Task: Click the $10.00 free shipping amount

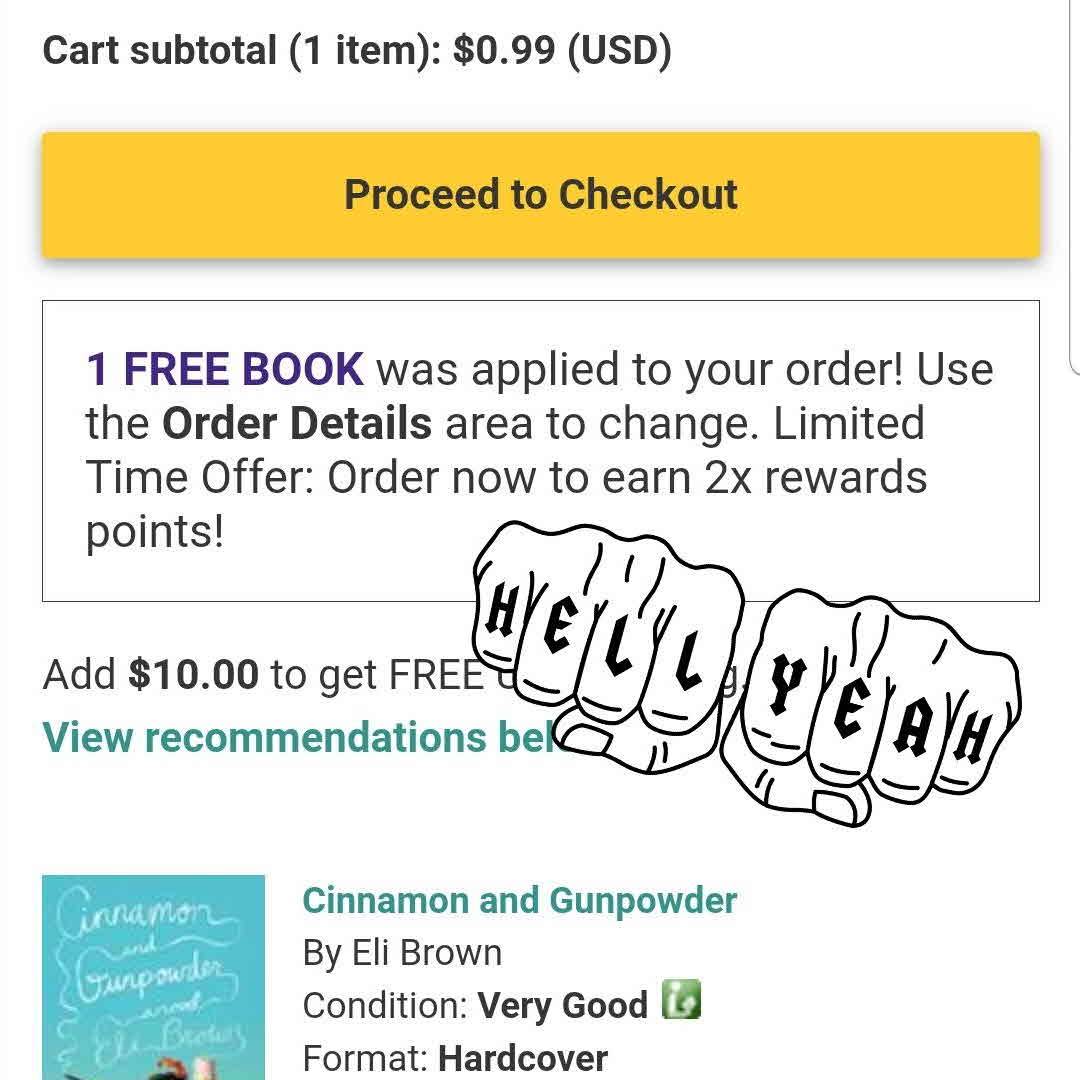Action: 193,675
